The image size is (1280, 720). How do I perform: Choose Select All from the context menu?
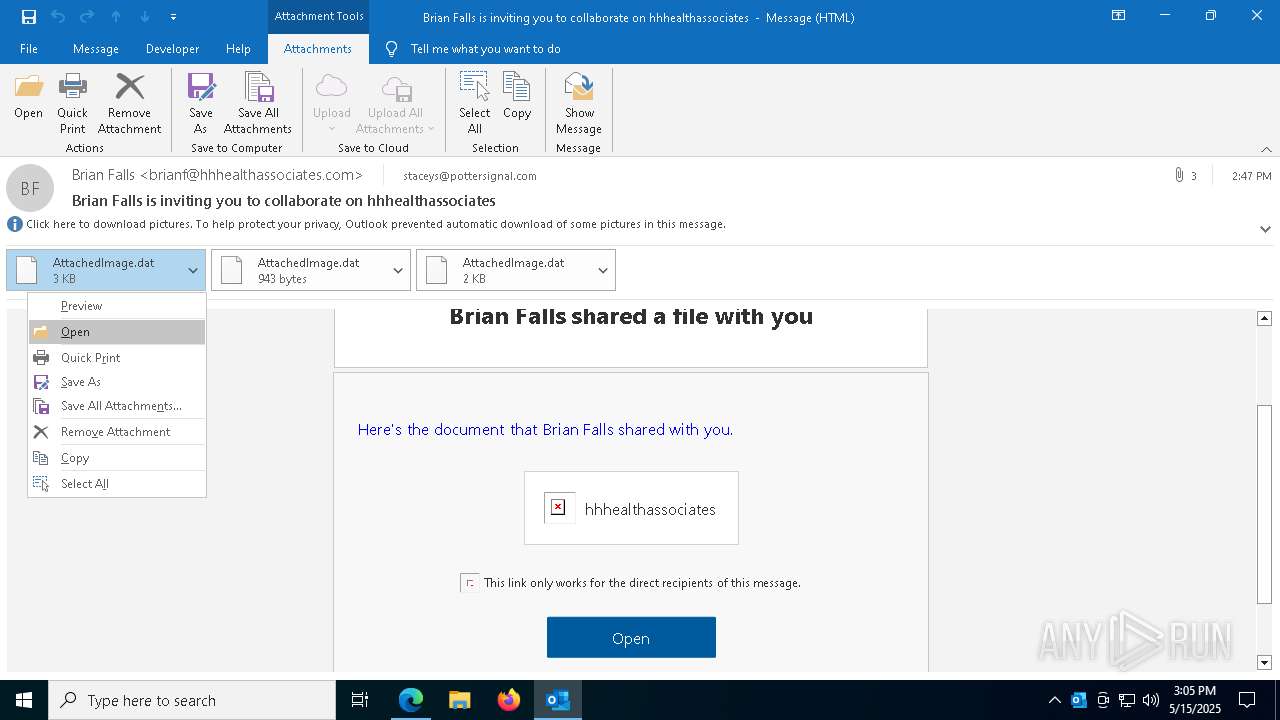117,484
